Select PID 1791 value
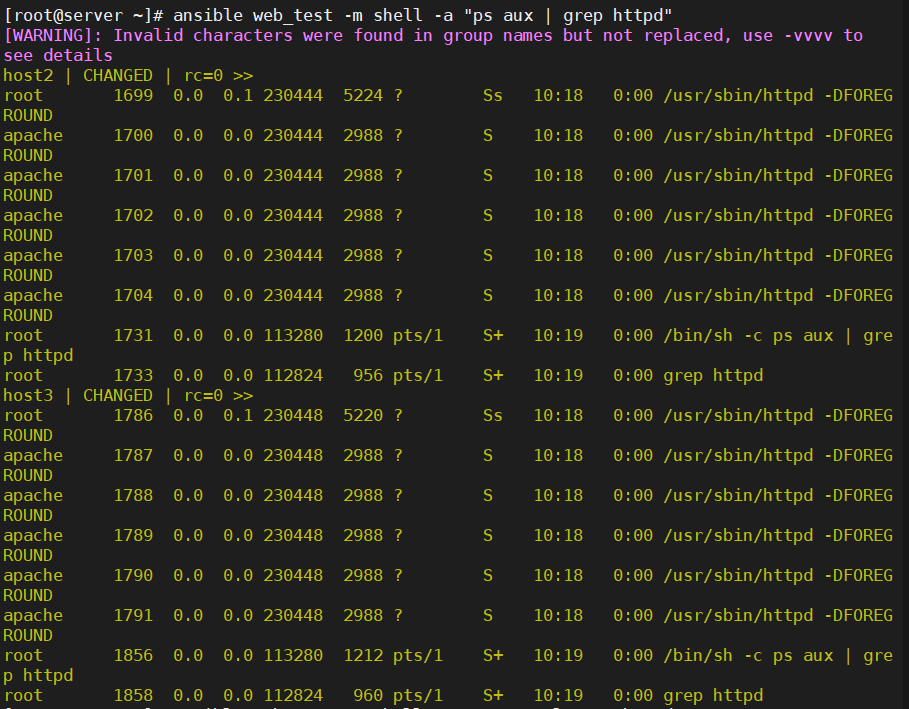This screenshot has height=709, width=909. (133, 616)
